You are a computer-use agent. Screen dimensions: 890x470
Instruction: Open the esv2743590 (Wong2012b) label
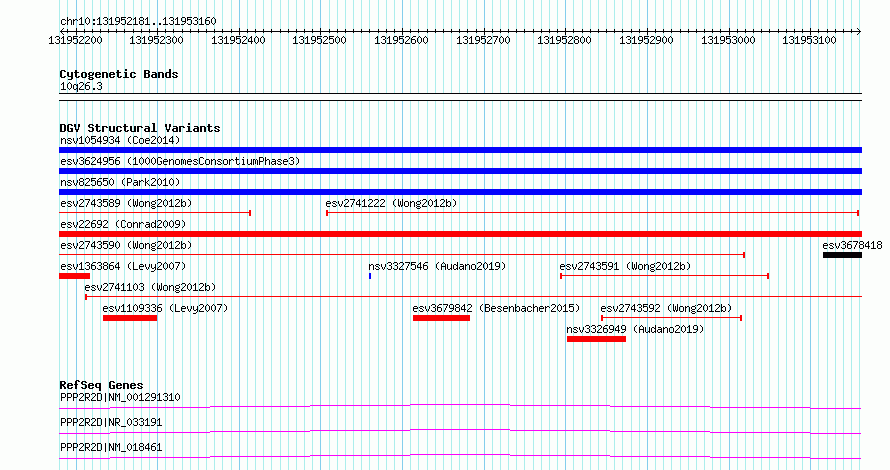tap(126, 245)
